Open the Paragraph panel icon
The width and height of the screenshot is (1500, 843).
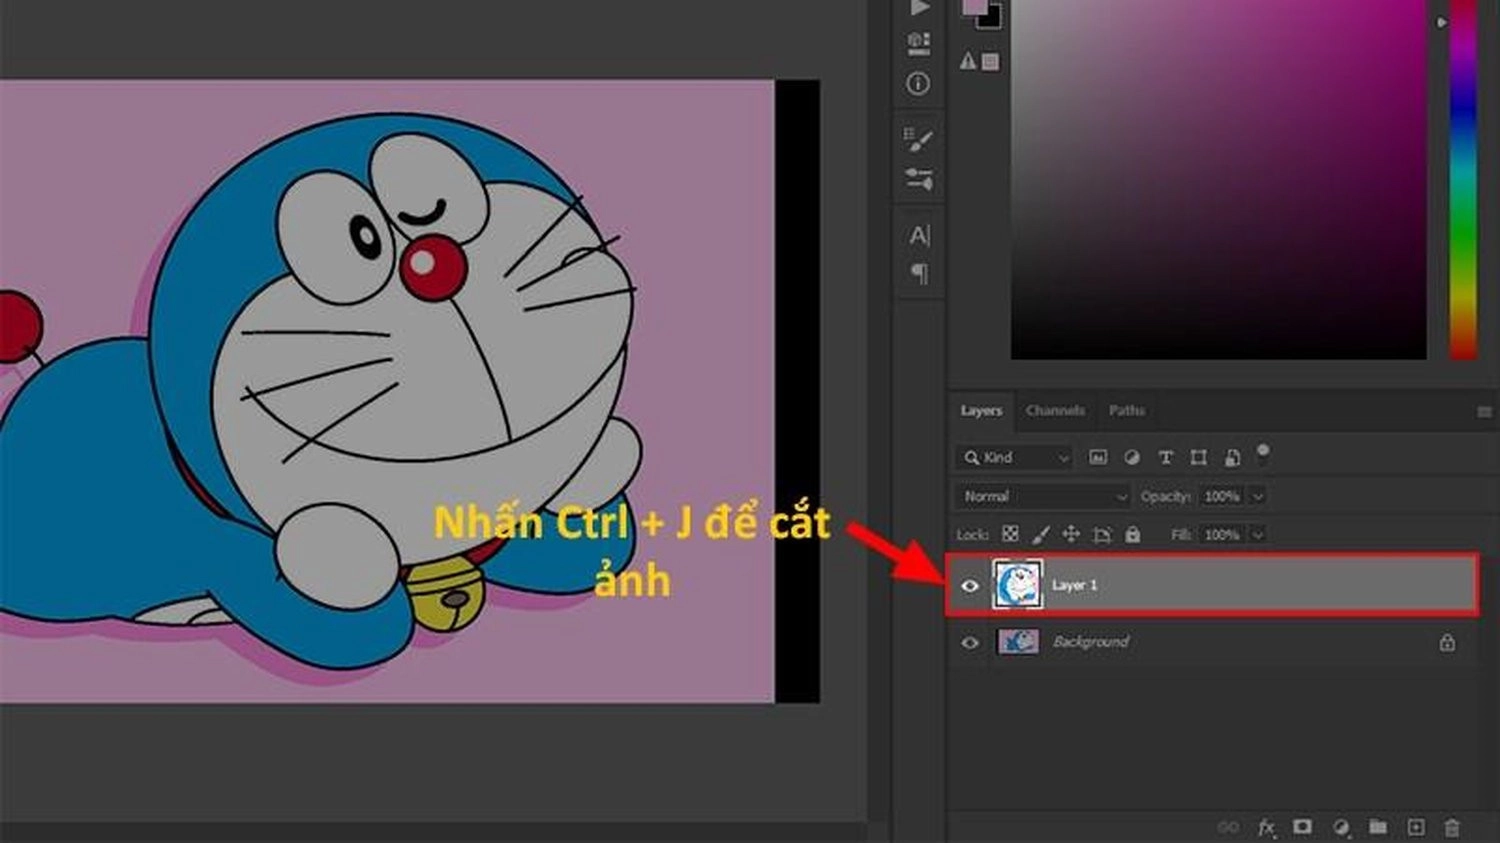(x=920, y=273)
